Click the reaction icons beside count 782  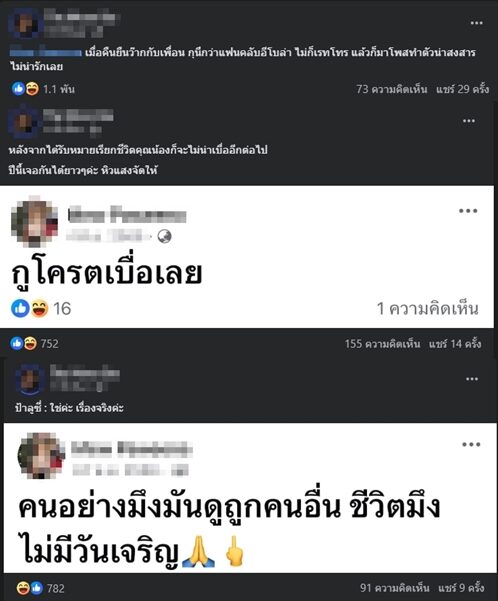pos(30,588)
